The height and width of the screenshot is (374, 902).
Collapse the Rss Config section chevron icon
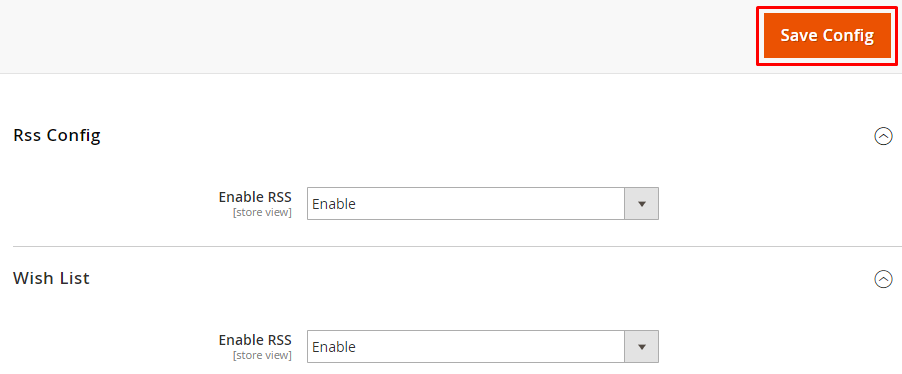(883, 136)
